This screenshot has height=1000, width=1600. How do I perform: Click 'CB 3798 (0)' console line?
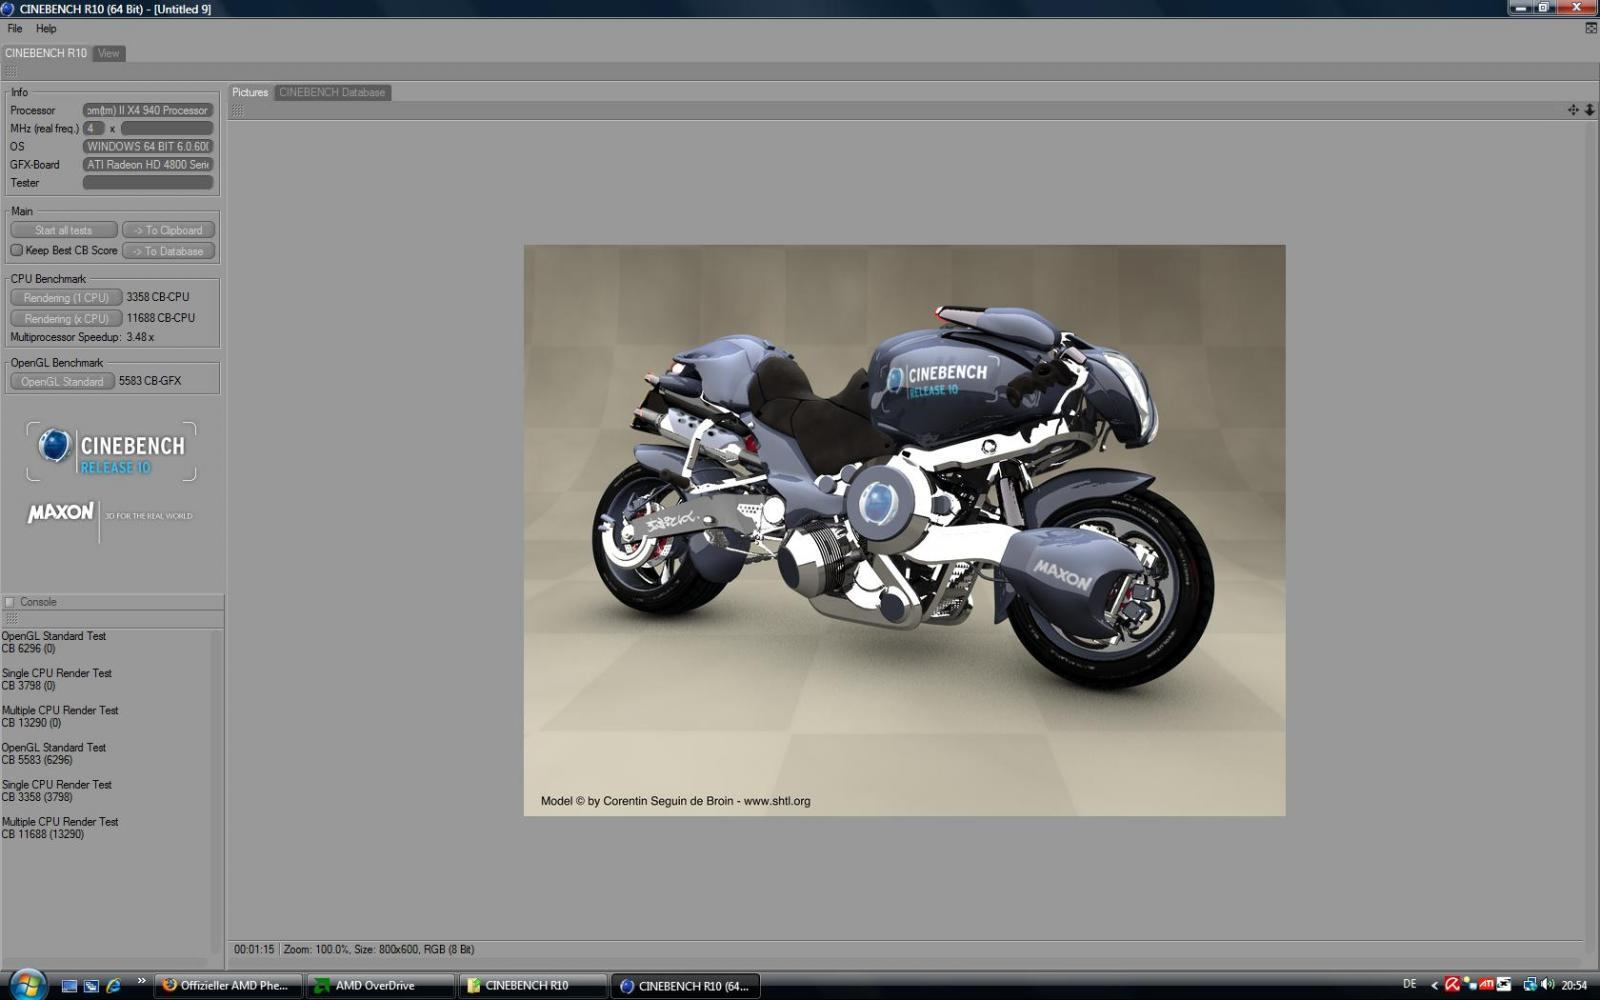(29, 686)
